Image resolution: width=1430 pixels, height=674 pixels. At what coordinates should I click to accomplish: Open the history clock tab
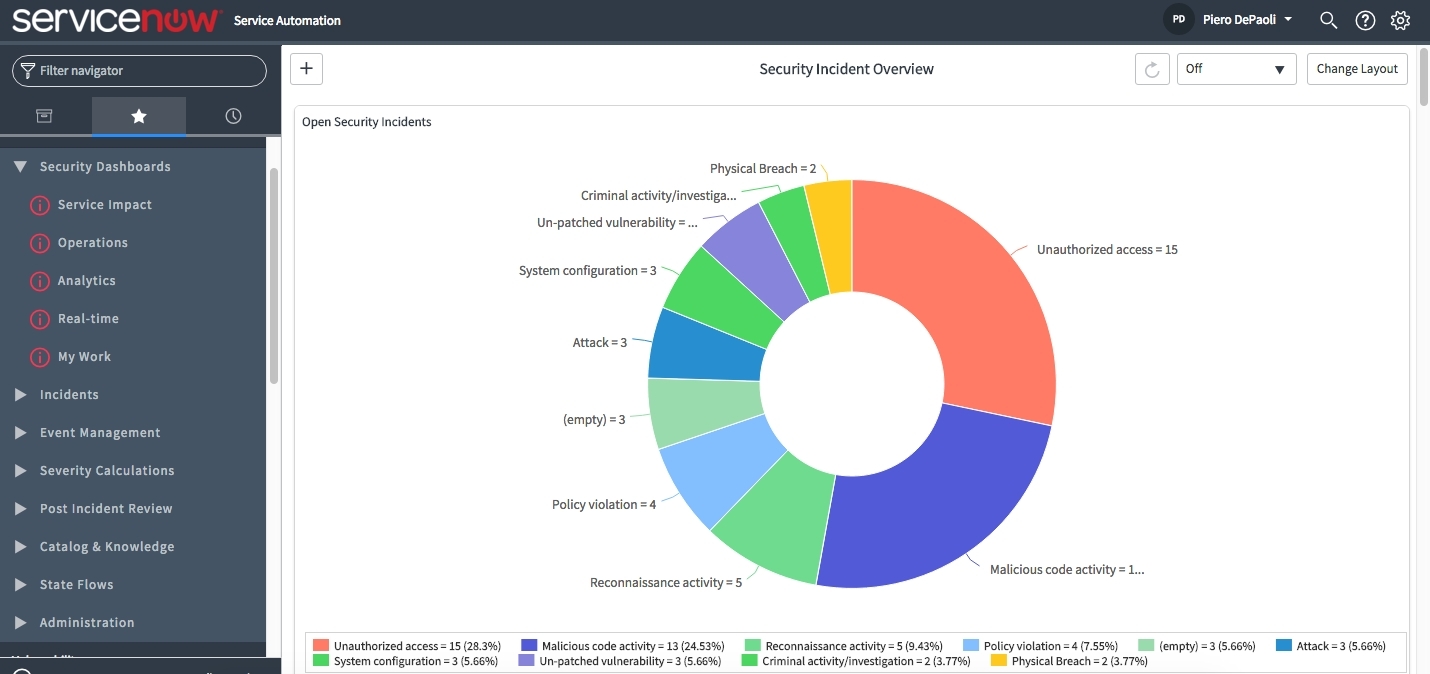233,116
